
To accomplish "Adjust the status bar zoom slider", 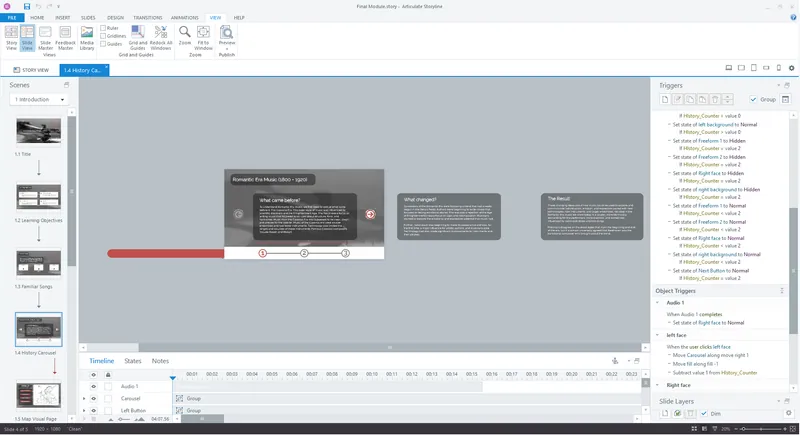I will [763, 429].
